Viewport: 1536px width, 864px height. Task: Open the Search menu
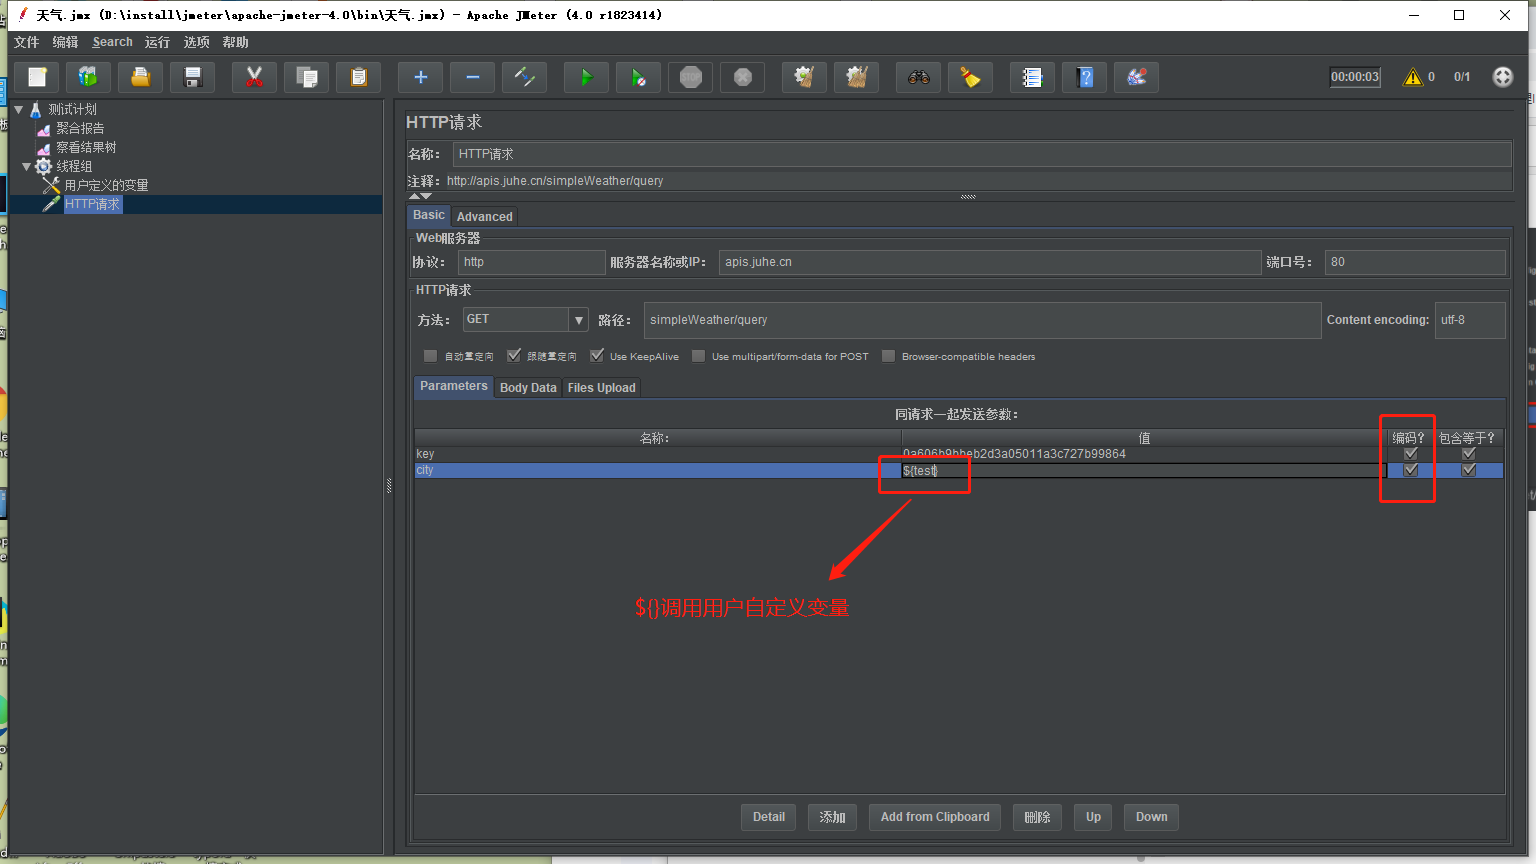pyautogui.click(x=112, y=42)
